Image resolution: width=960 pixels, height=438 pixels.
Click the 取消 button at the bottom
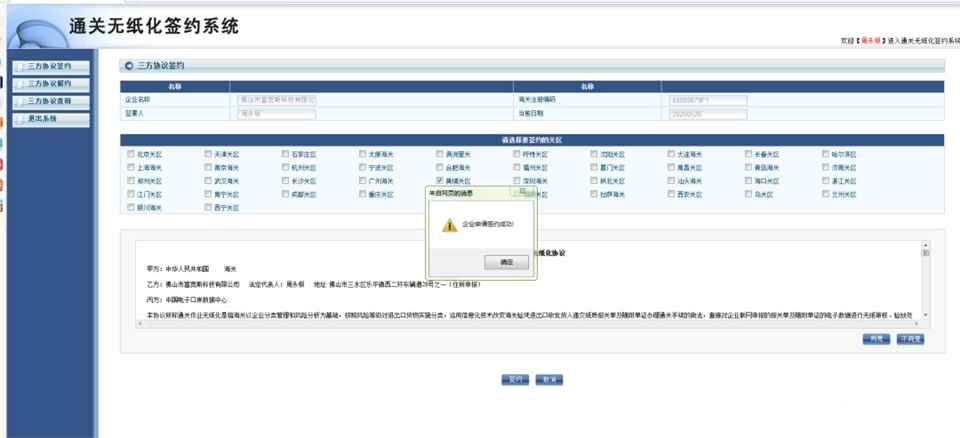(548, 380)
